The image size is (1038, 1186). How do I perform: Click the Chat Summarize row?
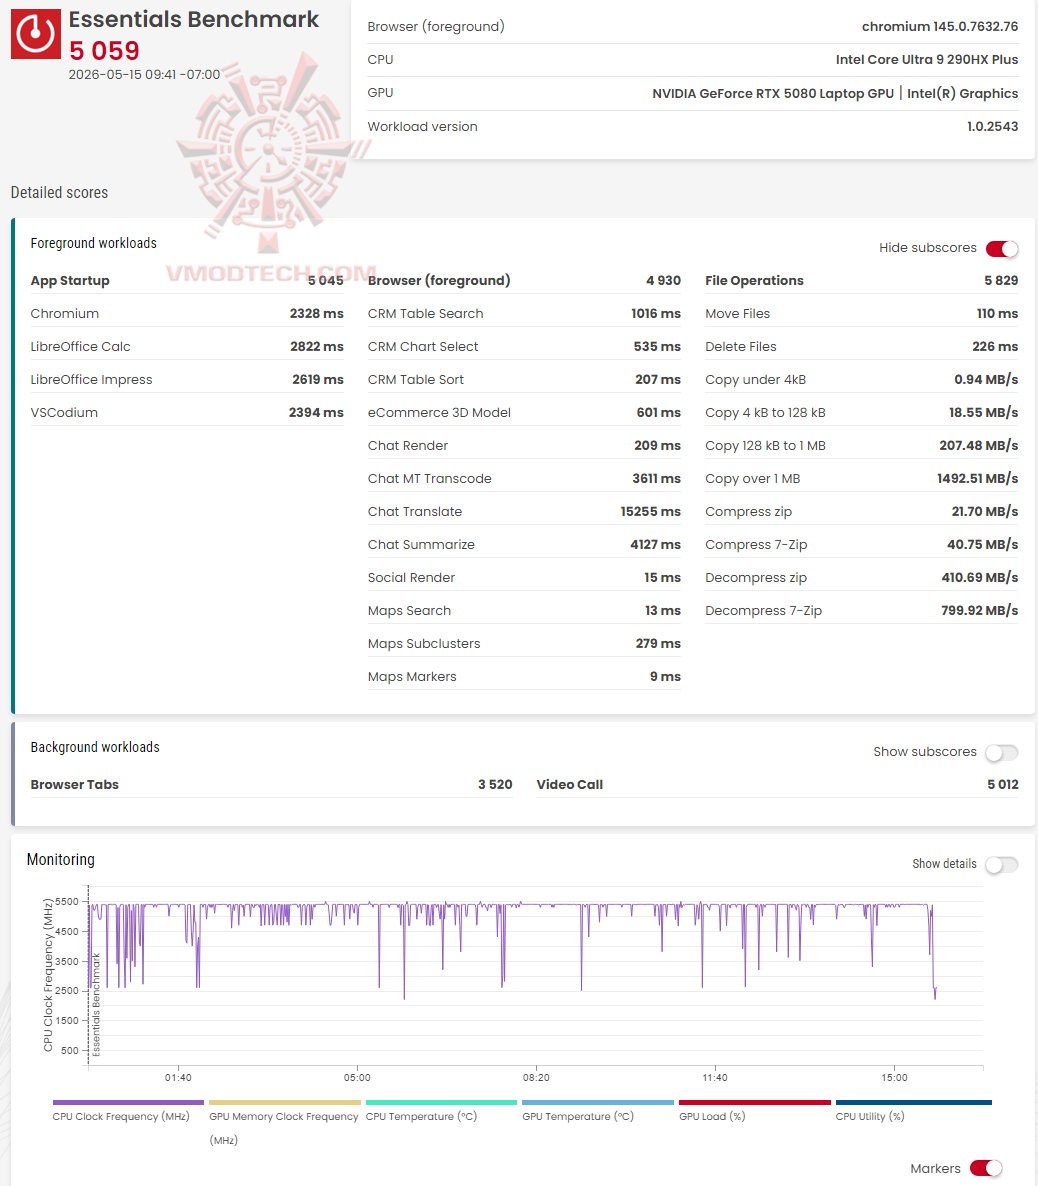point(524,545)
